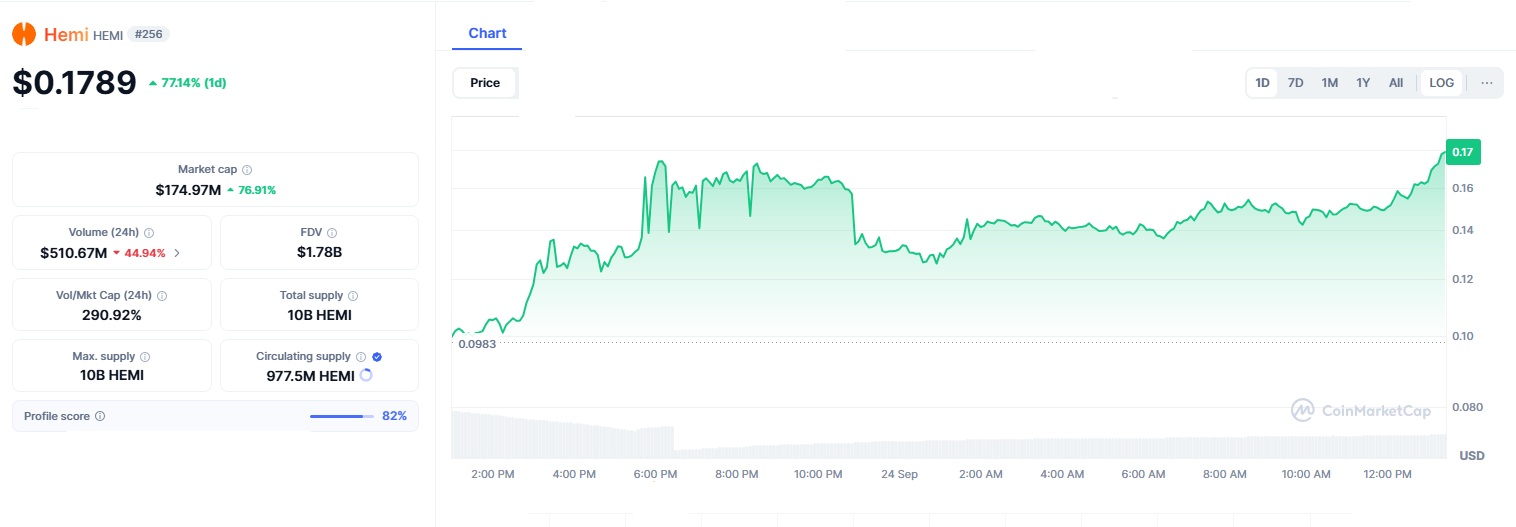1516x527 pixels.
Task: Click the $0.1789 price value
Action: (74, 82)
